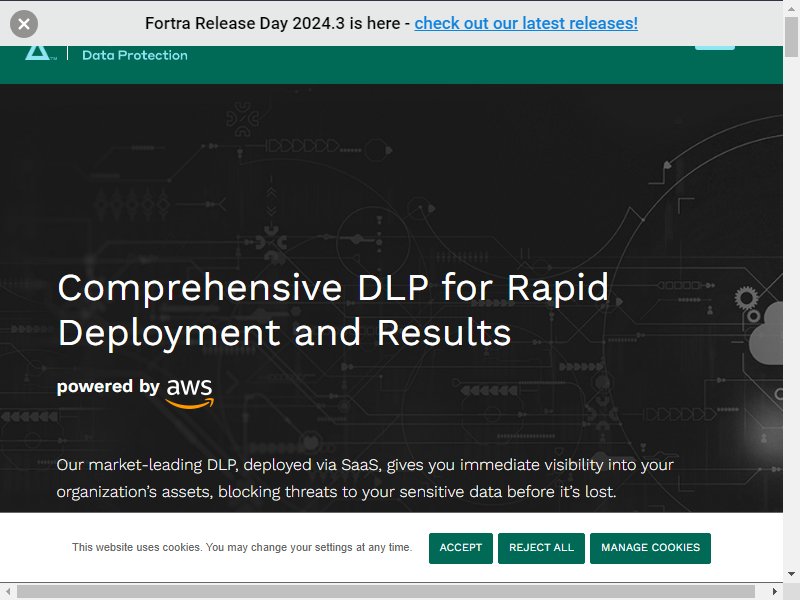Open MANAGE COOKIES settings
The height and width of the screenshot is (600, 800).
(651, 548)
